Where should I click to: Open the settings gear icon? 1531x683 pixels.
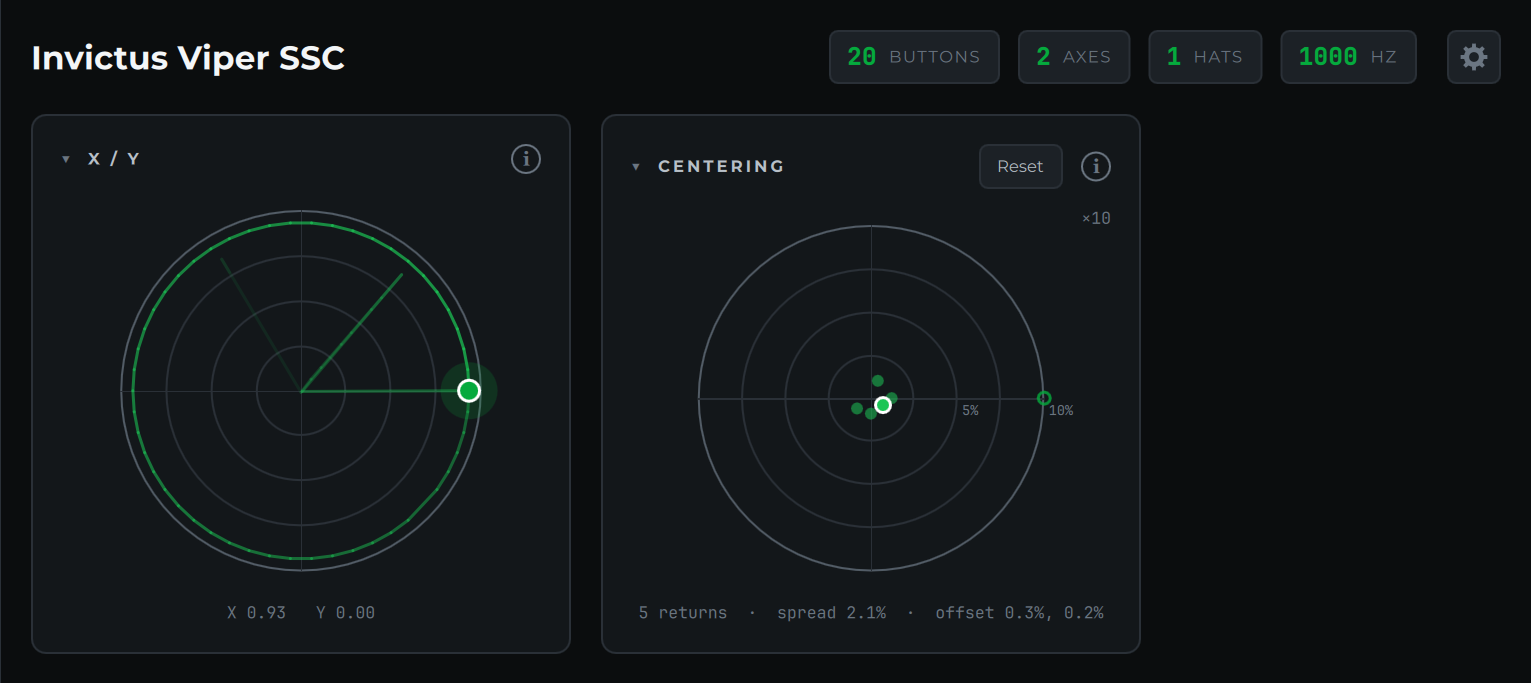pyautogui.click(x=1473, y=57)
